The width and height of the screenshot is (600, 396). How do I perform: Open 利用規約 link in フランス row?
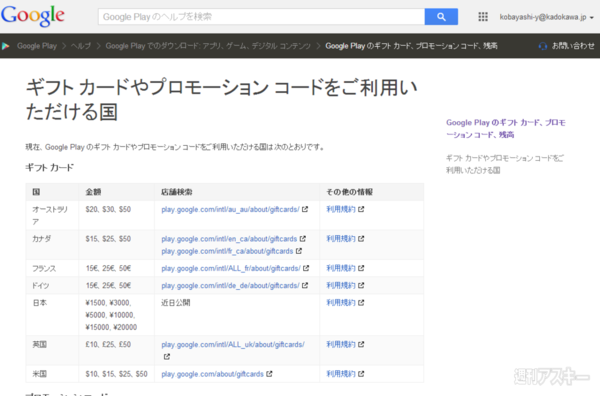tap(341, 268)
